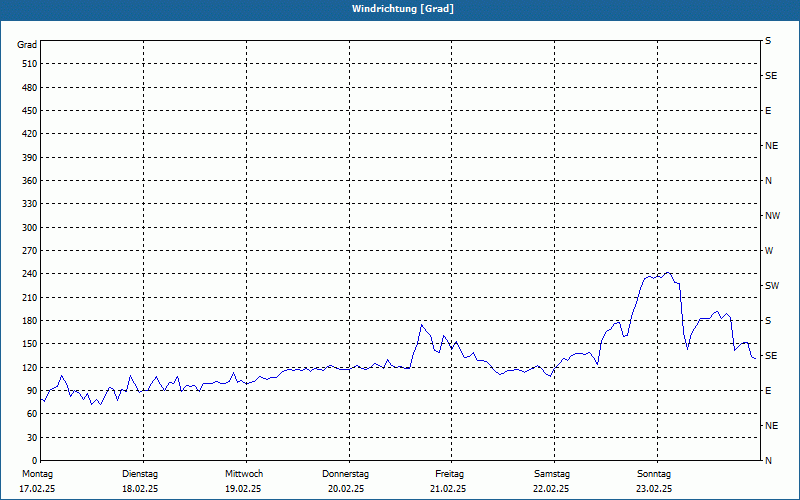
Task: Click compass label "E" on the 90 gridline
Action: pos(768,390)
